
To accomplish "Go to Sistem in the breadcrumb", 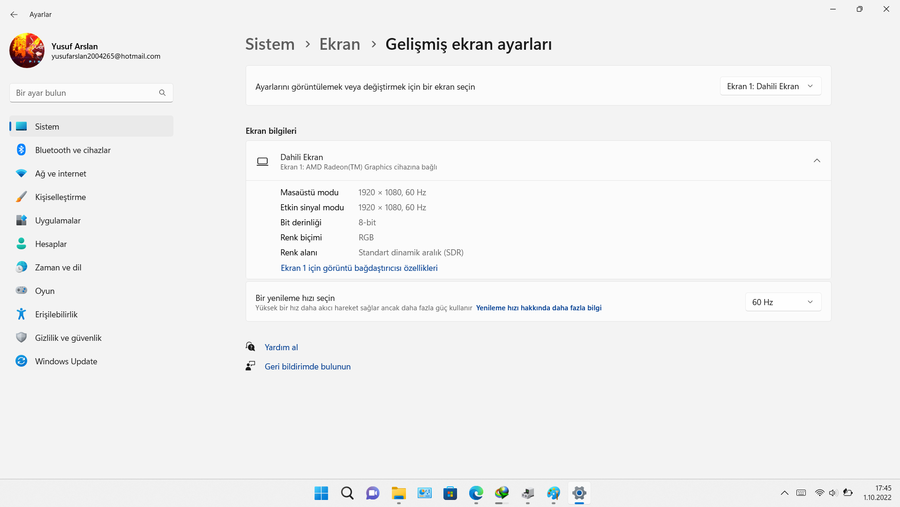I will point(270,45).
